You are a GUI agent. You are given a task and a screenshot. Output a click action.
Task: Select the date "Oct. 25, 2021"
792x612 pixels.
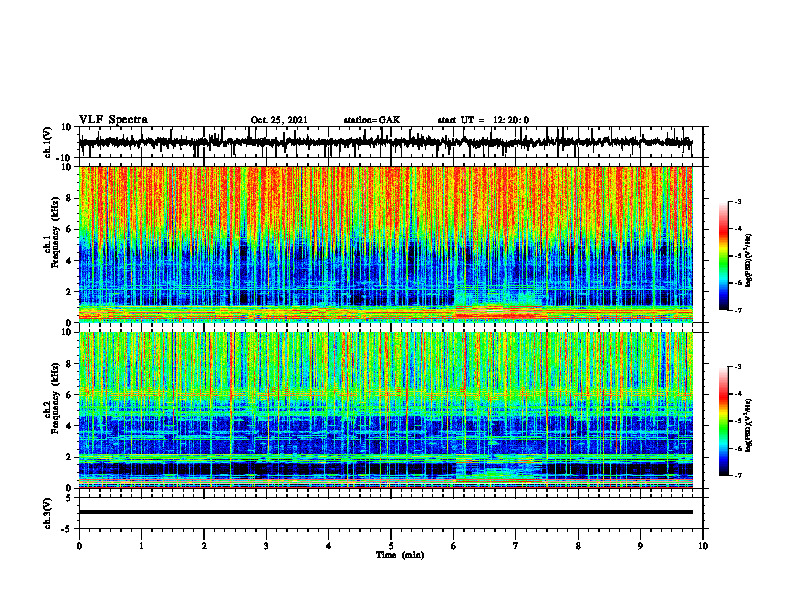tap(279, 120)
